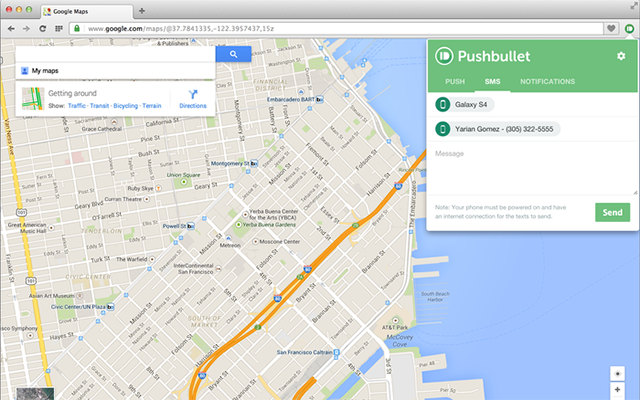640x400 pixels.
Task: Choose the Galaxy S4 device chip
Action: pyautogui.click(x=465, y=104)
